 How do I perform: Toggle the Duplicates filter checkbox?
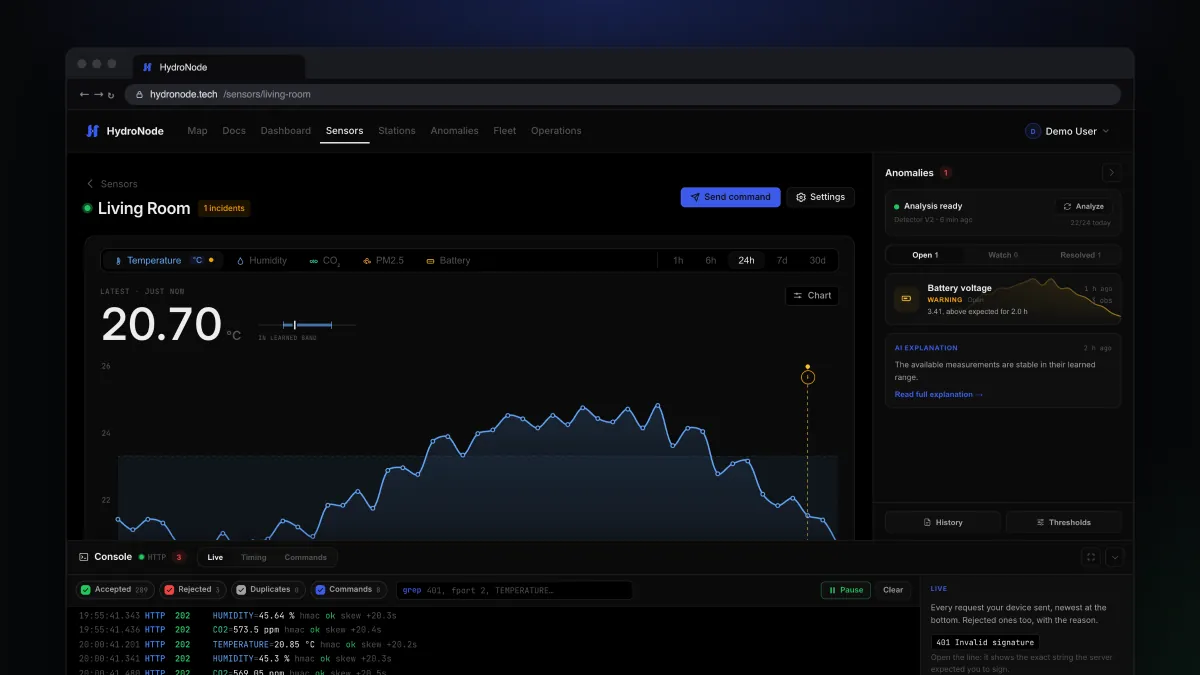point(240,590)
